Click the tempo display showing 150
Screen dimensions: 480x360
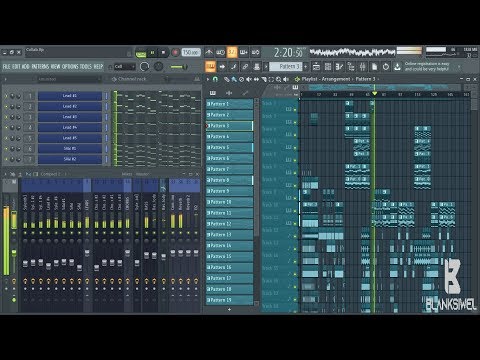pyautogui.click(x=191, y=52)
